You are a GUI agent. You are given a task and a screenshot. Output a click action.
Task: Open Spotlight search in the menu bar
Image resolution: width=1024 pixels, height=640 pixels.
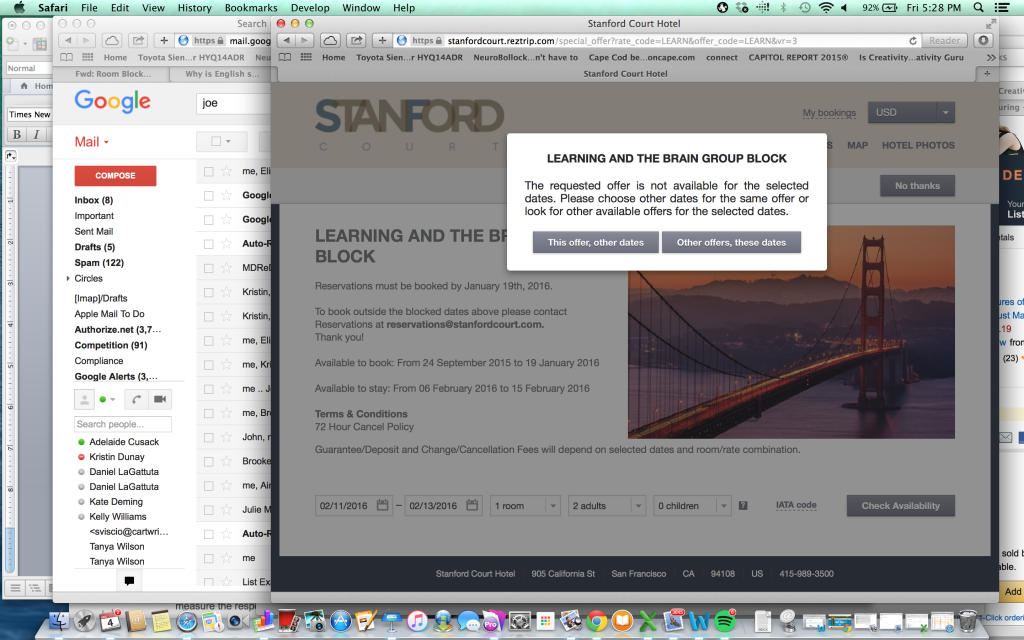978,8
